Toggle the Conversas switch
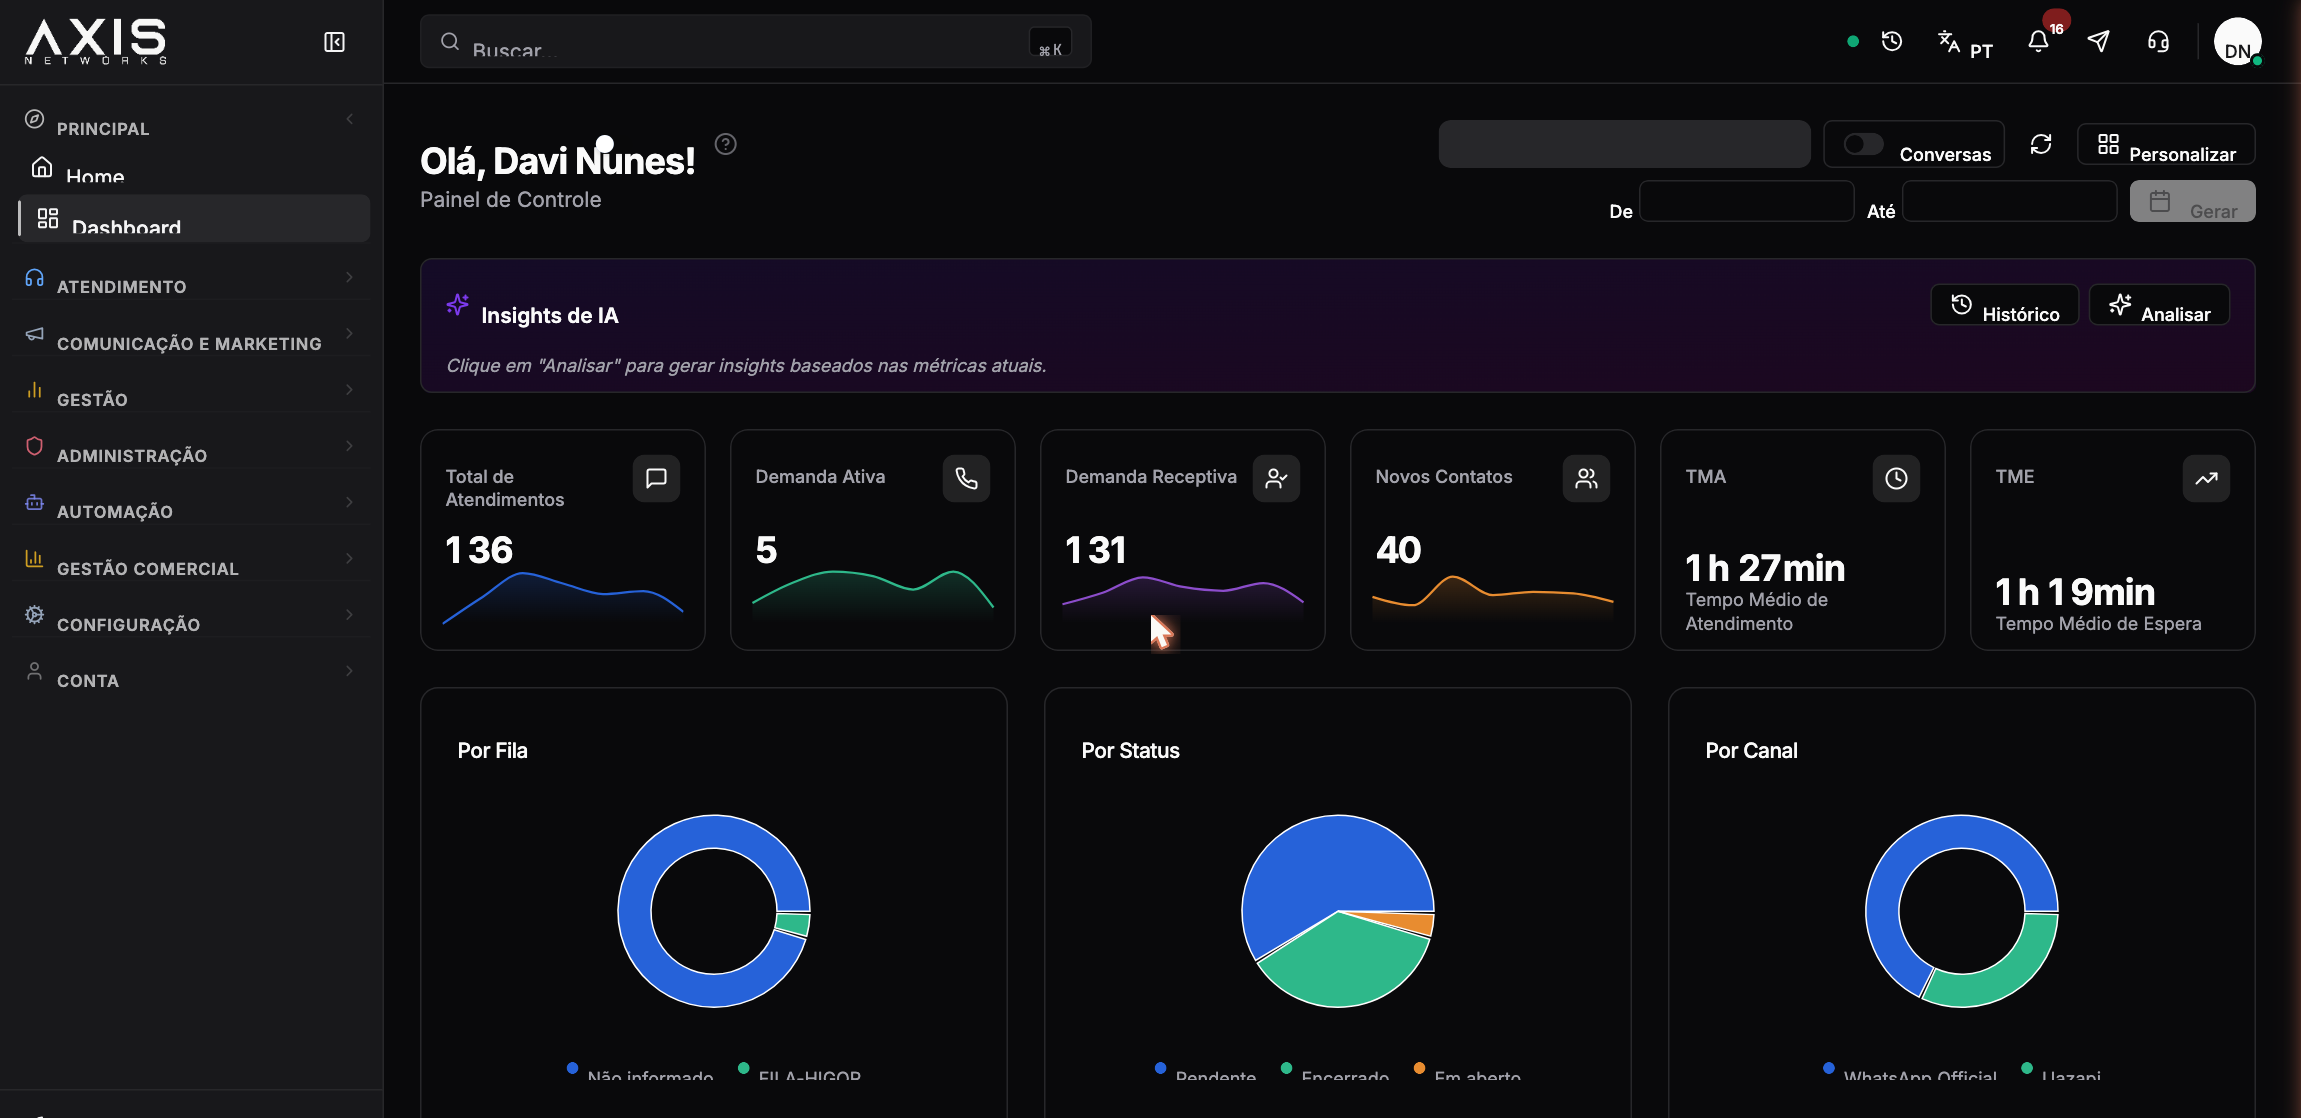 (1863, 144)
